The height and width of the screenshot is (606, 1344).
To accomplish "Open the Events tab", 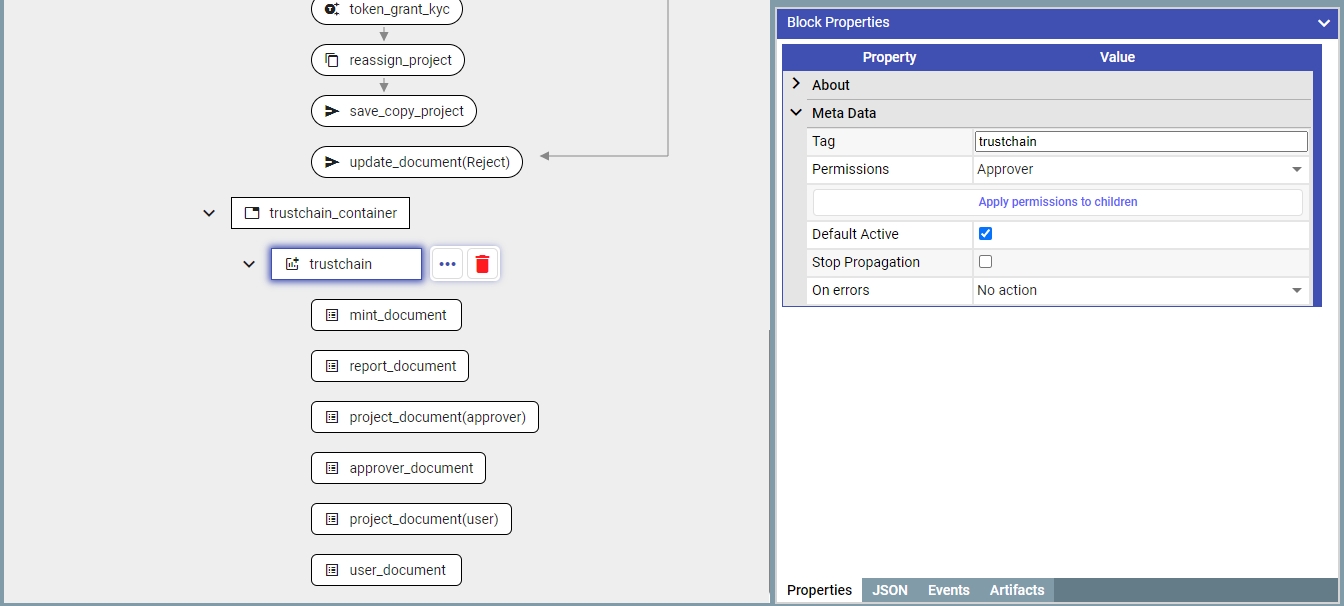I will pos(948,590).
